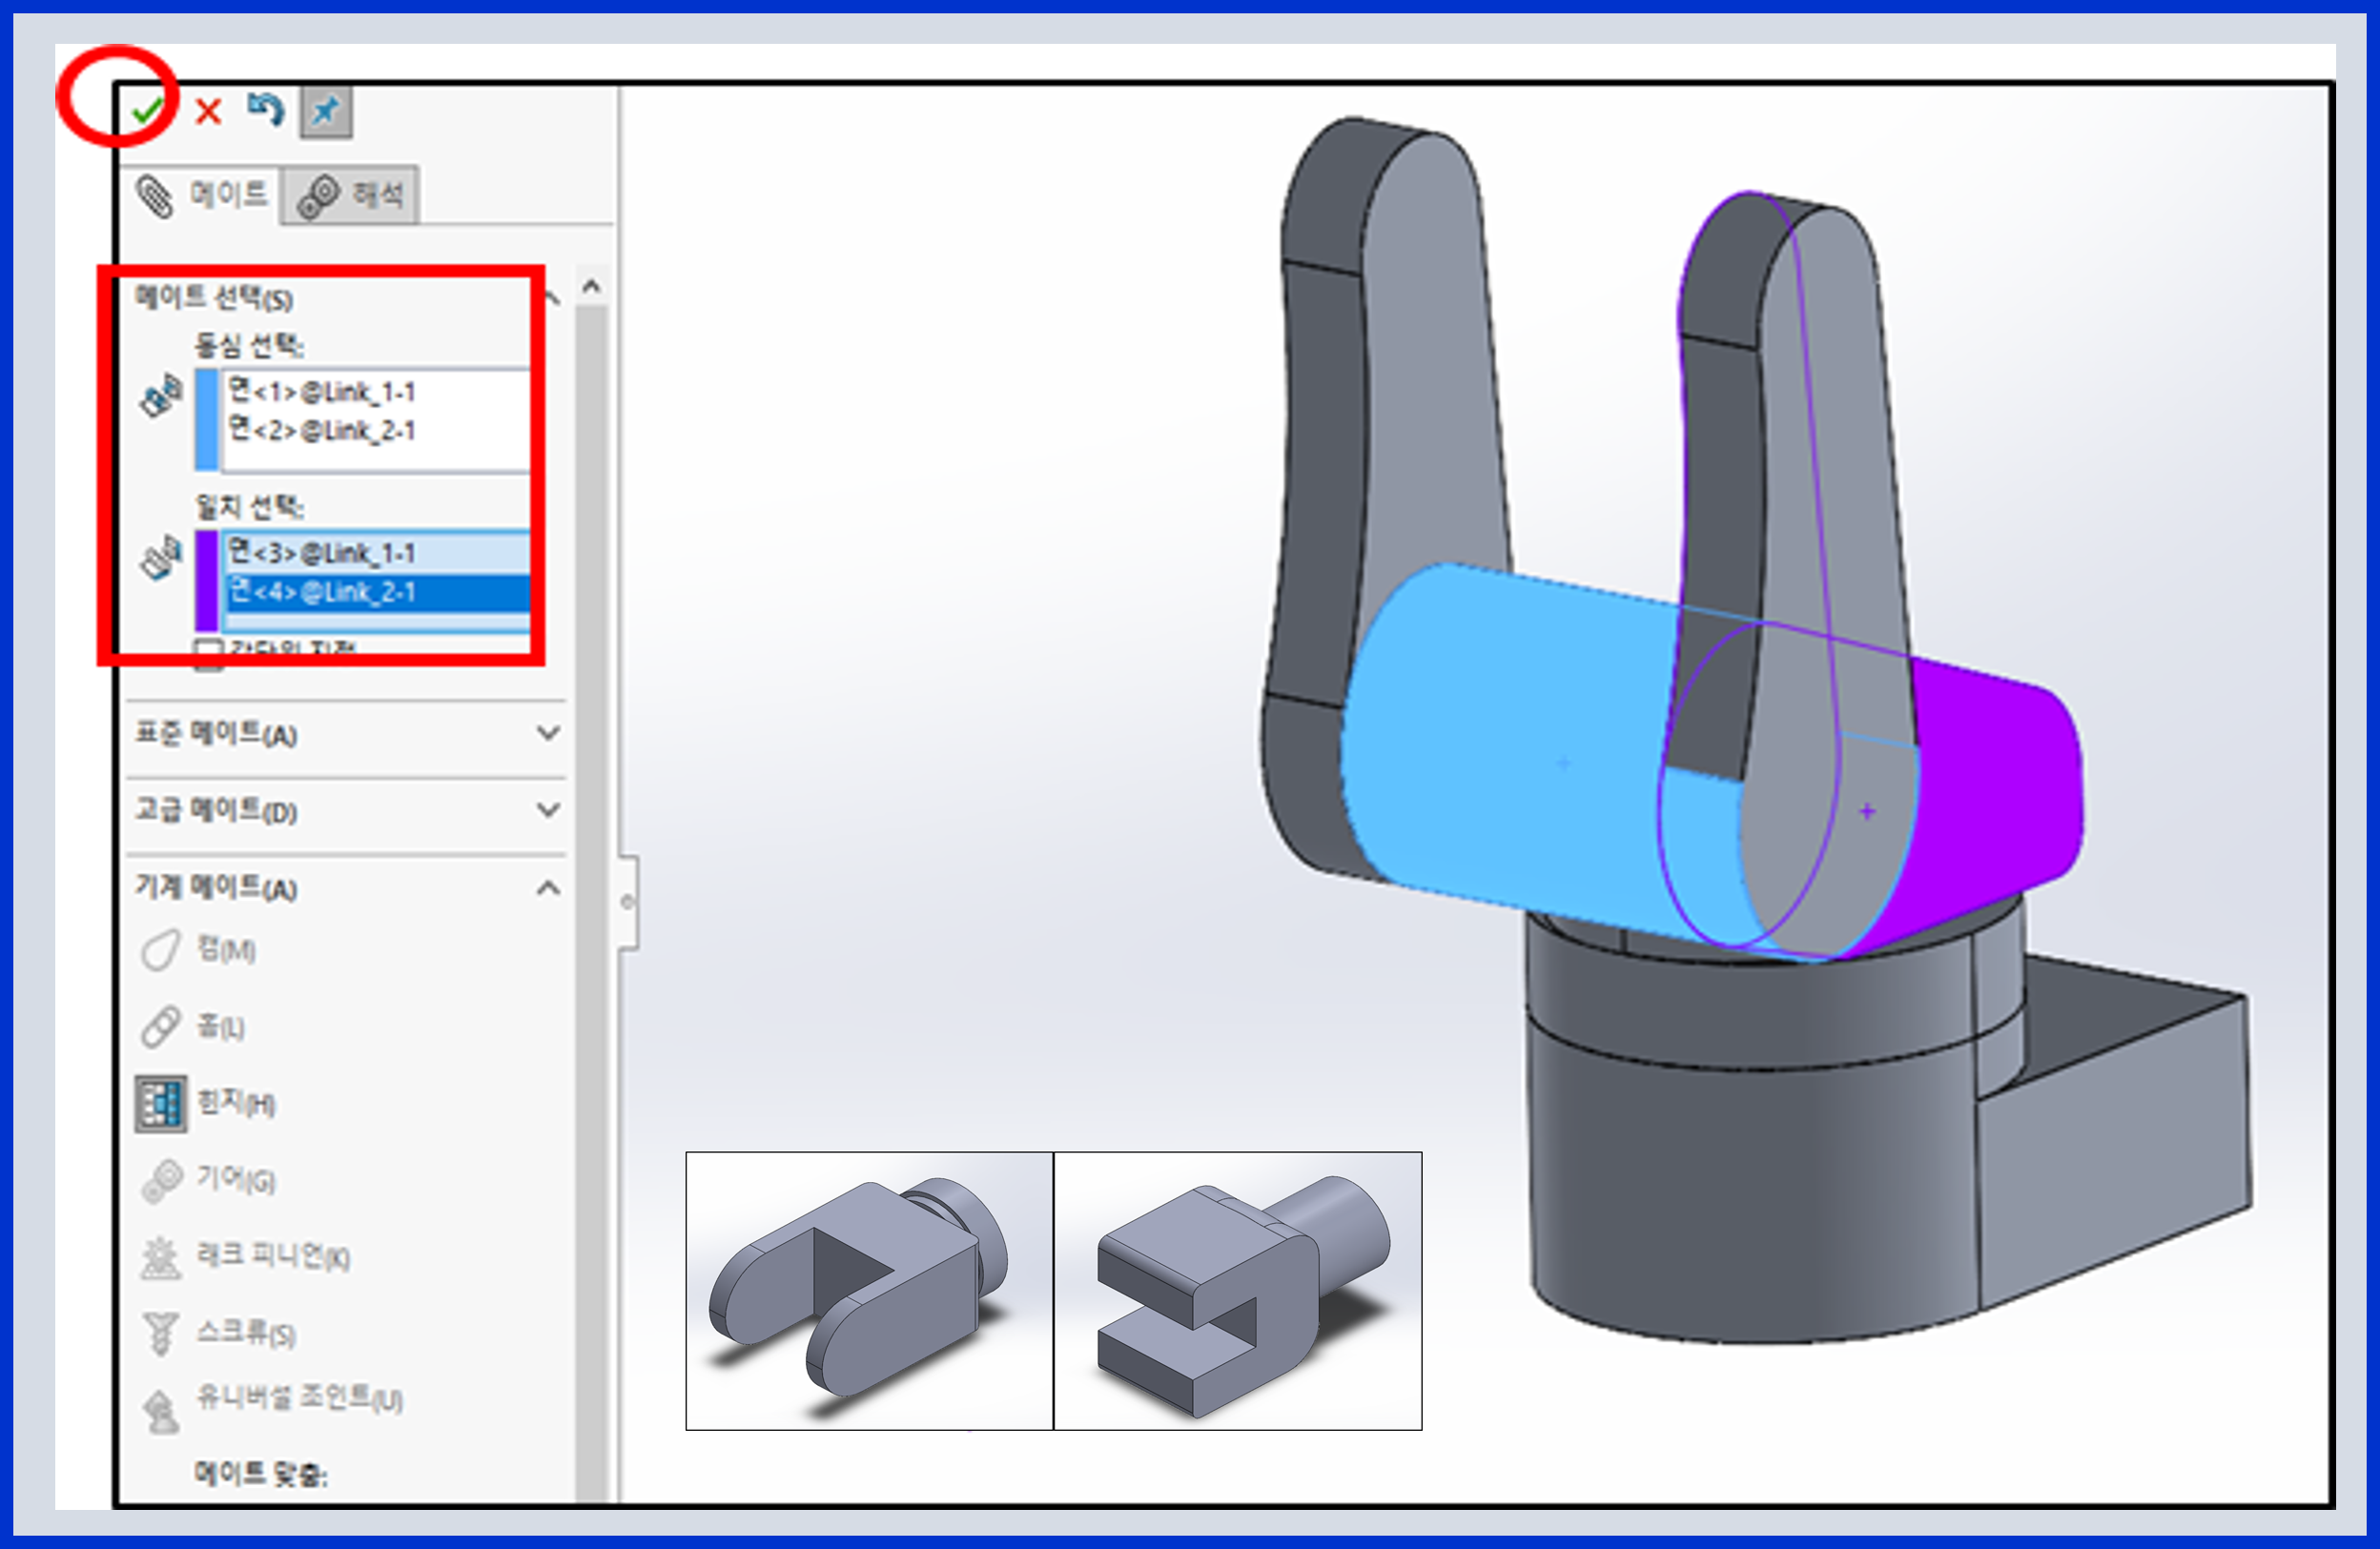Screen dimensions: 2380x1549
Task: Expand the 표준 메이트(A) section
Action: pyautogui.click(x=547, y=733)
